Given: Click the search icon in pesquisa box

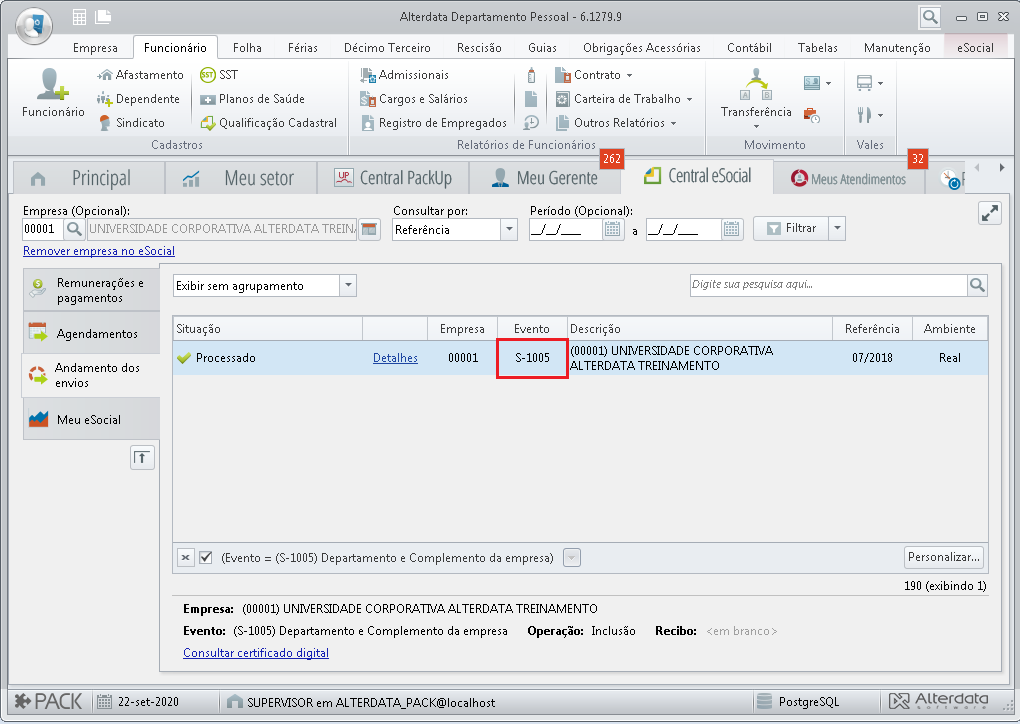Looking at the screenshot, I should coord(977,285).
